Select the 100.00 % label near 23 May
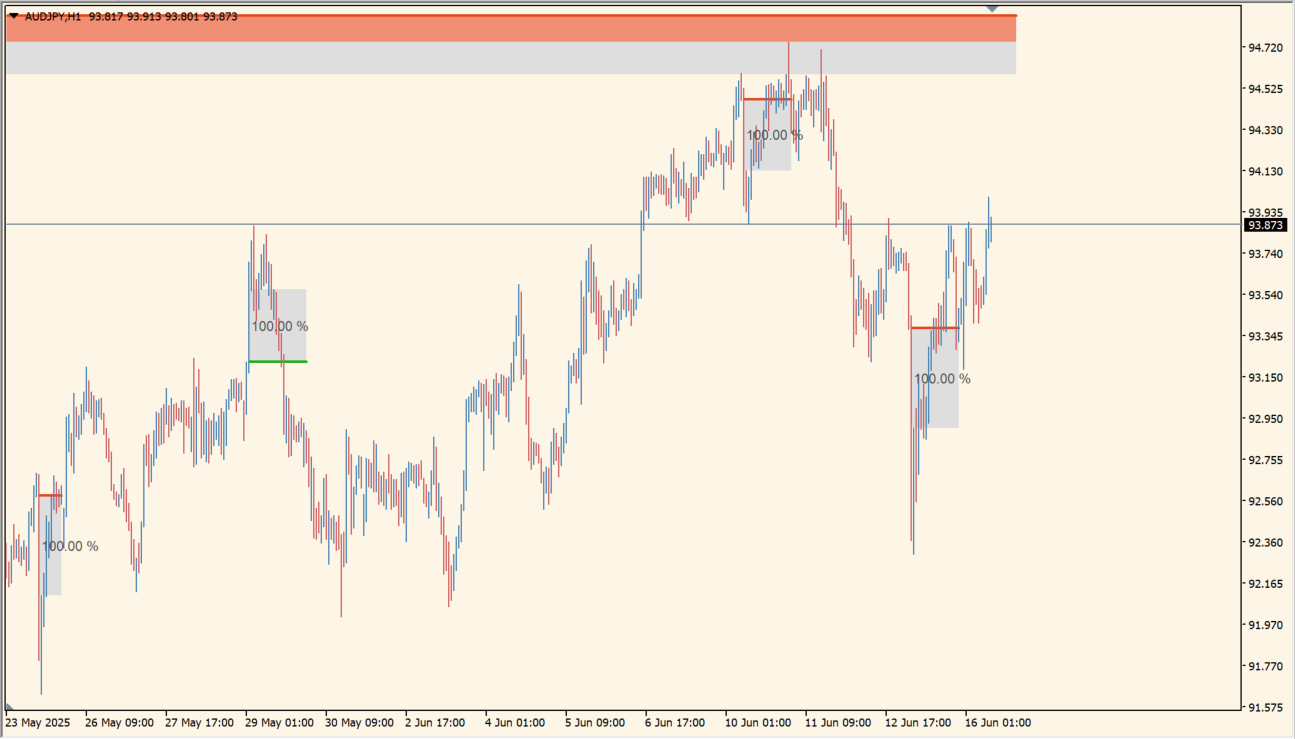Image resolution: width=1295 pixels, height=739 pixels. 70,546
